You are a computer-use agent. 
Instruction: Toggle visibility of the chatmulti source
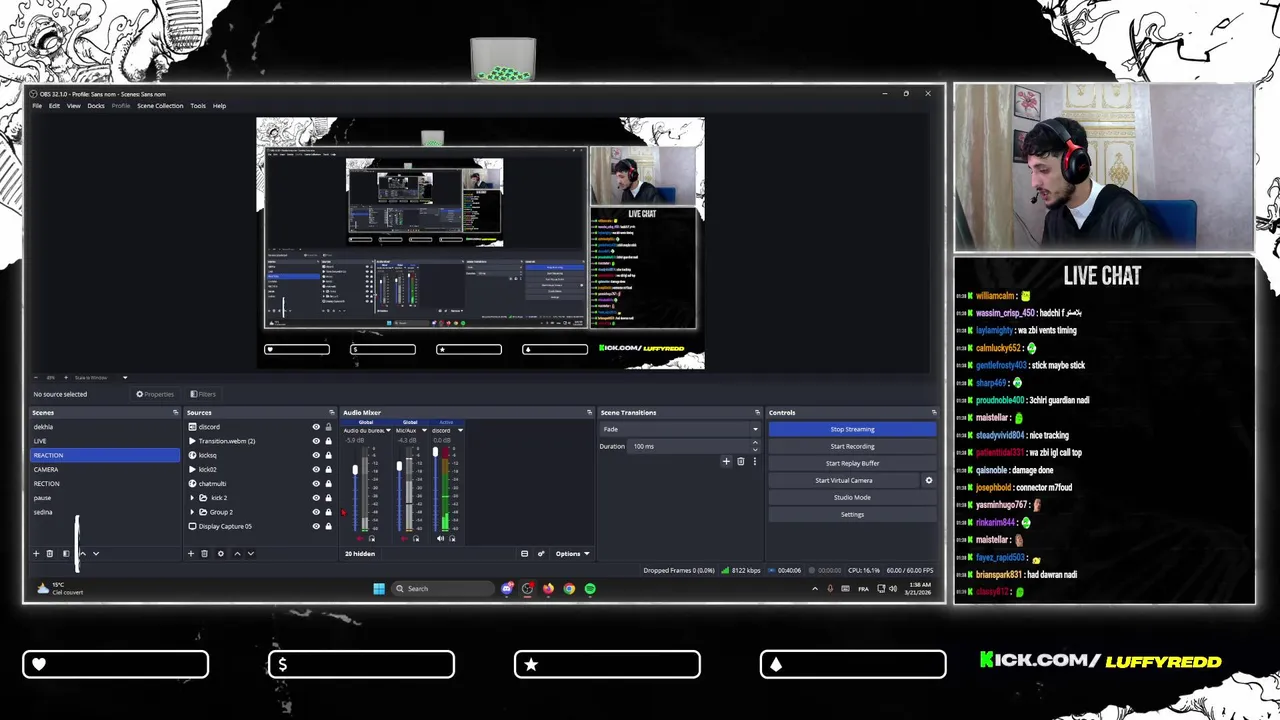click(x=316, y=484)
